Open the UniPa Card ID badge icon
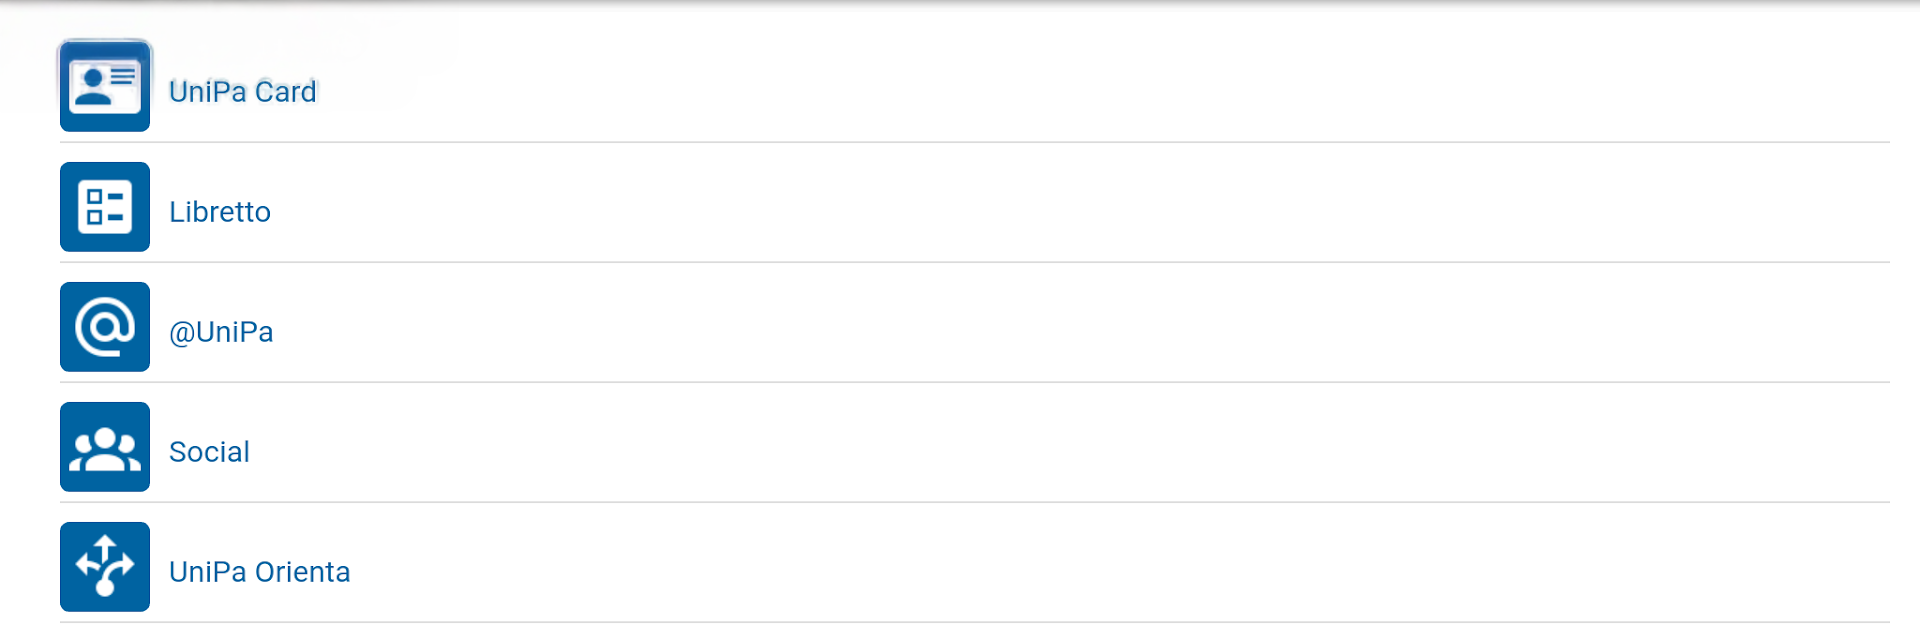 pyautogui.click(x=105, y=87)
